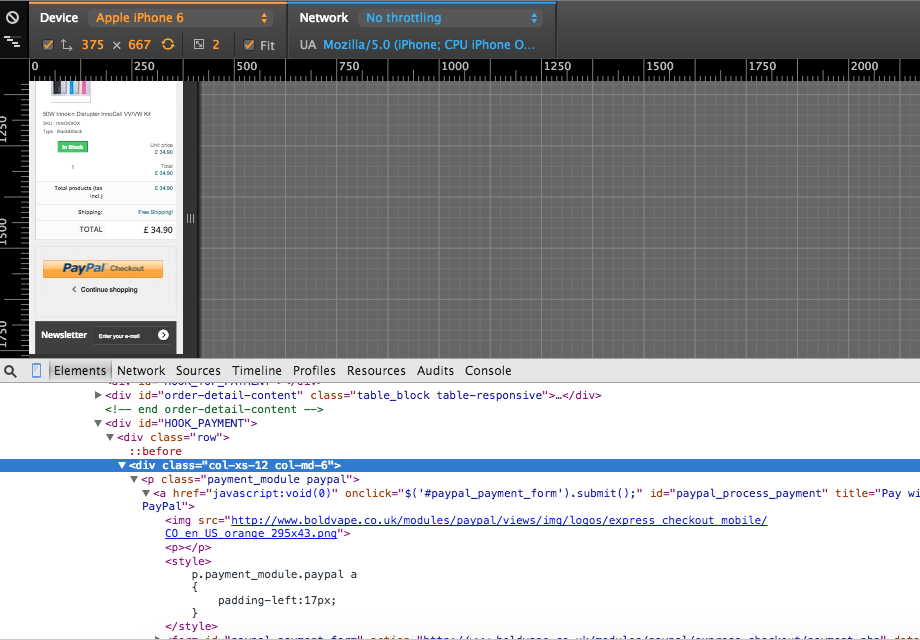
Task: Click the 50W Innokin Disrupter product title
Action: tap(97, 114)
